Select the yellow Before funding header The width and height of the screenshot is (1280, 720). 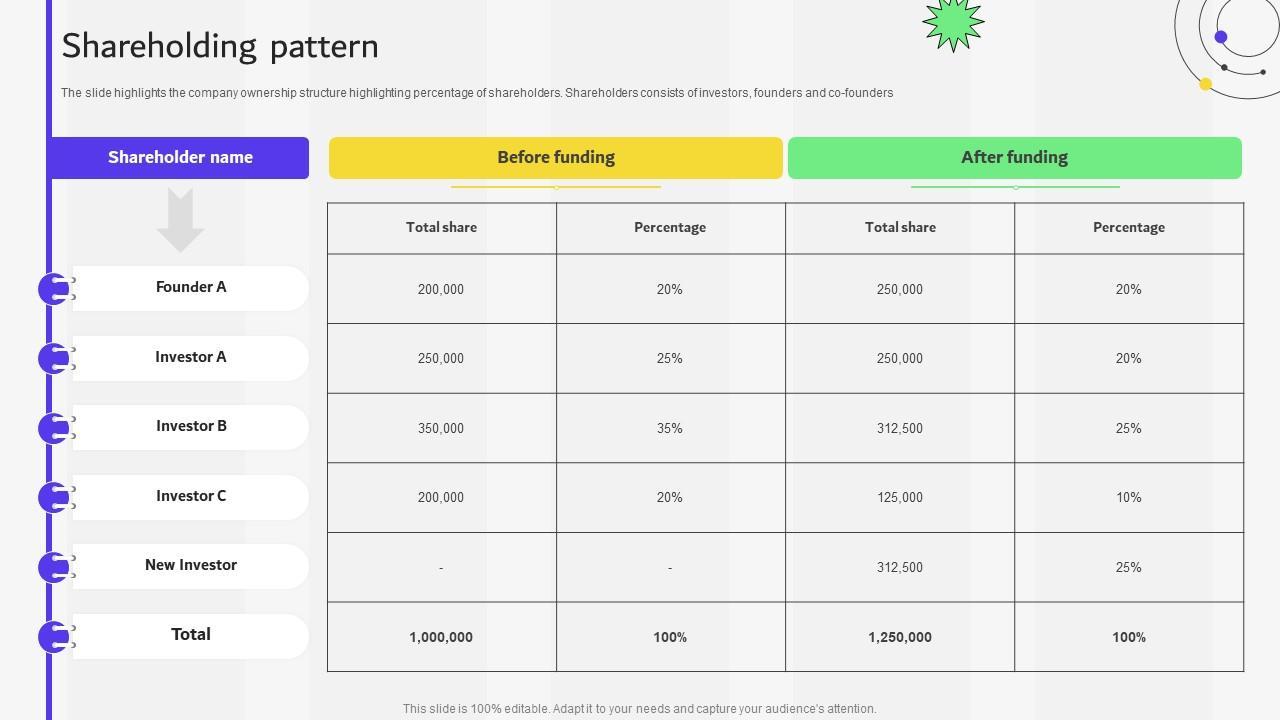(x=556, y=158)
